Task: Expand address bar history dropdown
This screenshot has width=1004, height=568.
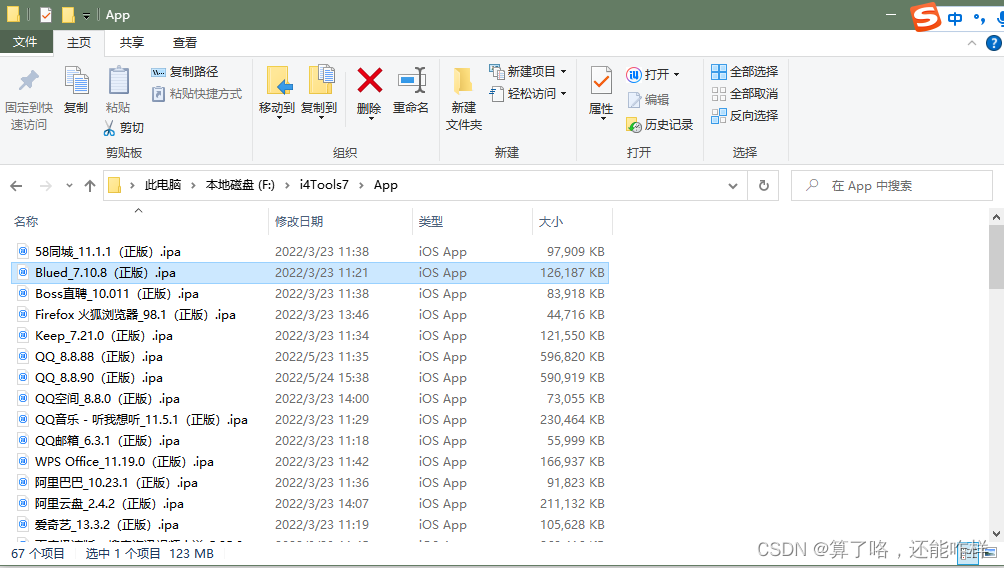Action: 733,186
